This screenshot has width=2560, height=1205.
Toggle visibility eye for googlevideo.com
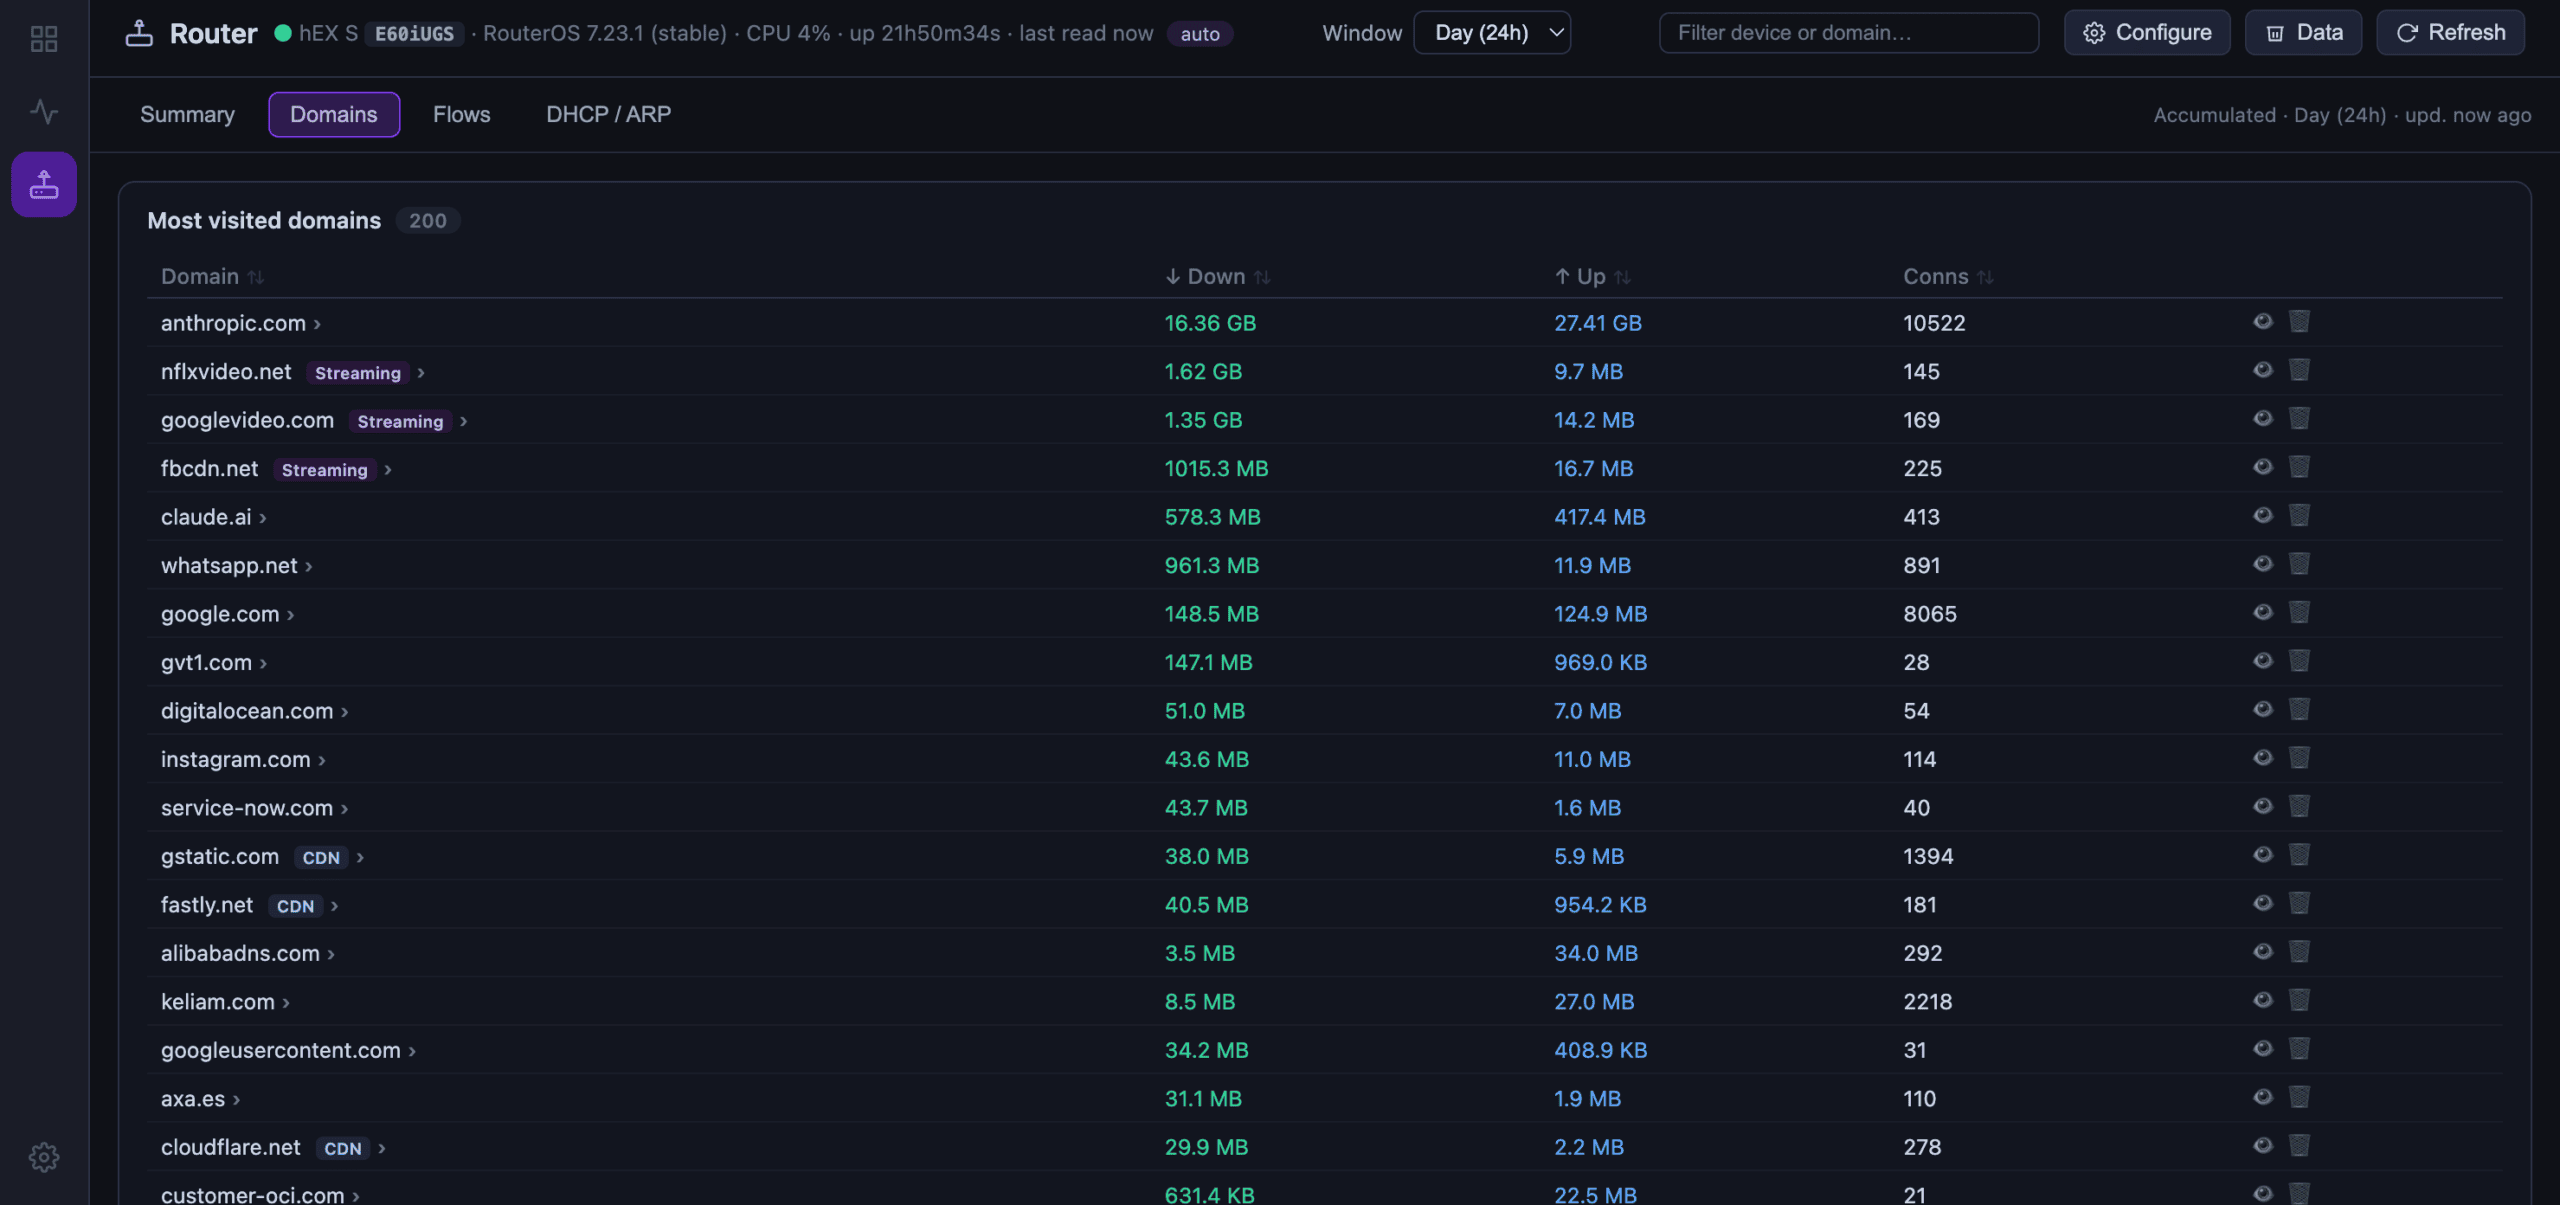coord(2262,418)
